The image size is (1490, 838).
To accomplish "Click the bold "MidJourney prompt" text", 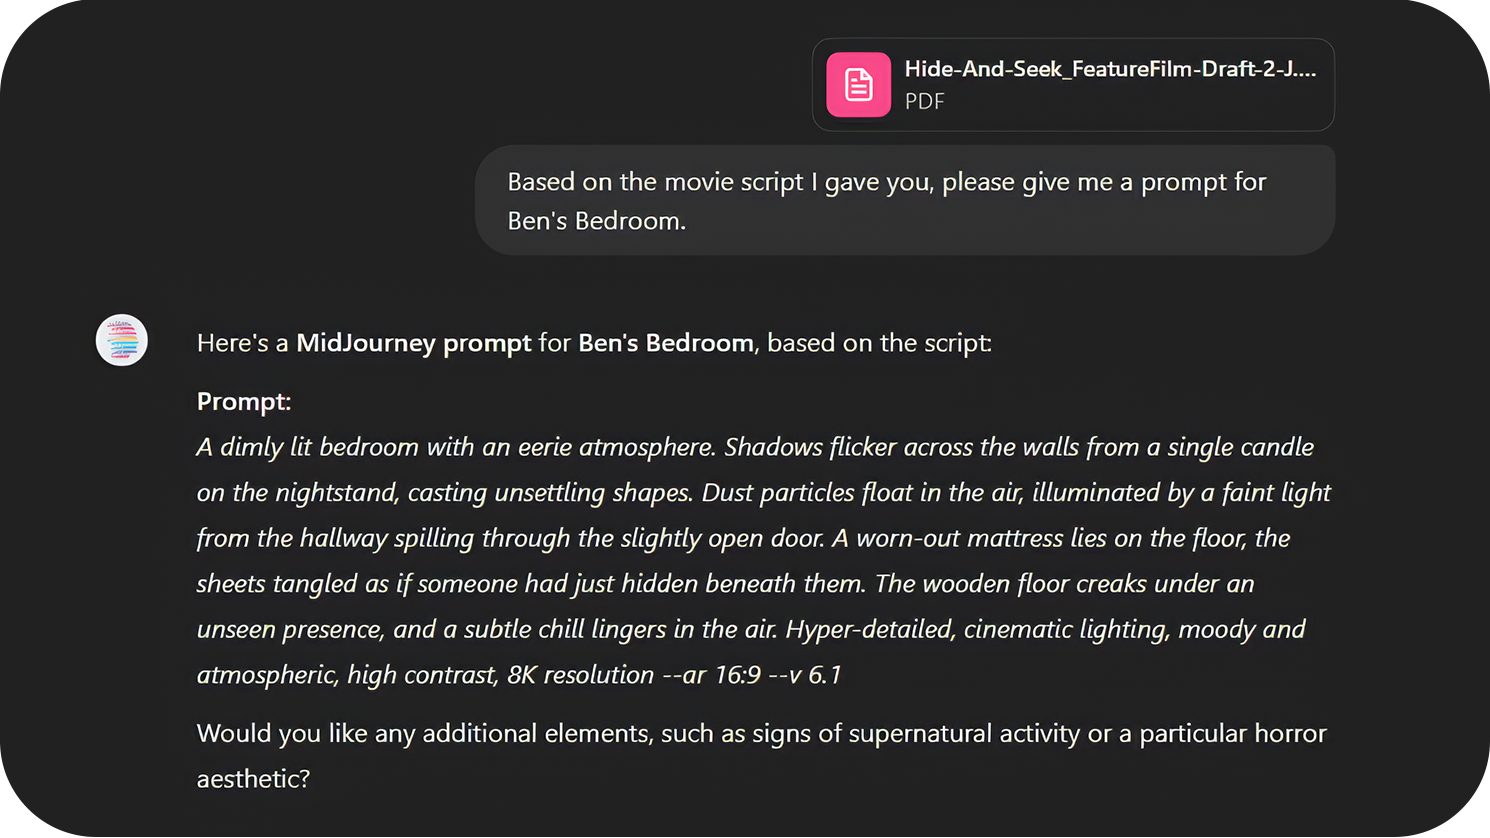I will tap(413, 343).
